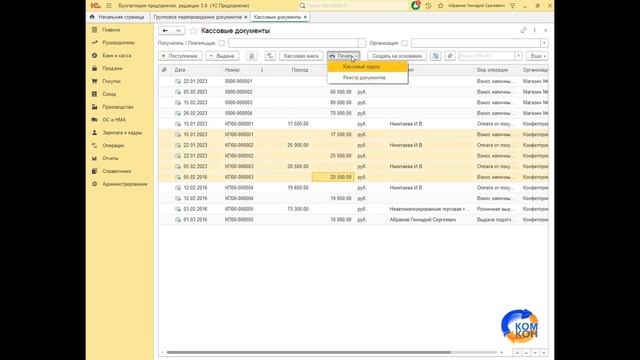Click the global search field in title bar
The image size is (640, 360).
click(x=354, y=6)
